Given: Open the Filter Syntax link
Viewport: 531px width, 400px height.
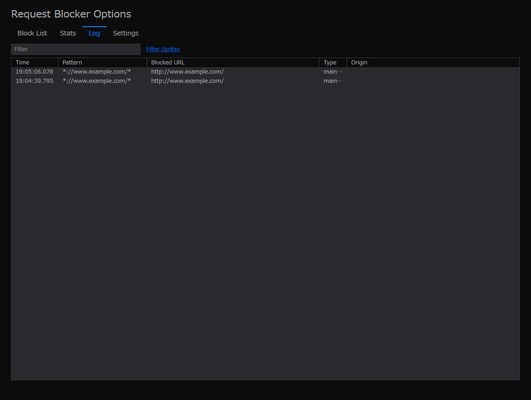Looking at the screenshot, I should point(163,49).
